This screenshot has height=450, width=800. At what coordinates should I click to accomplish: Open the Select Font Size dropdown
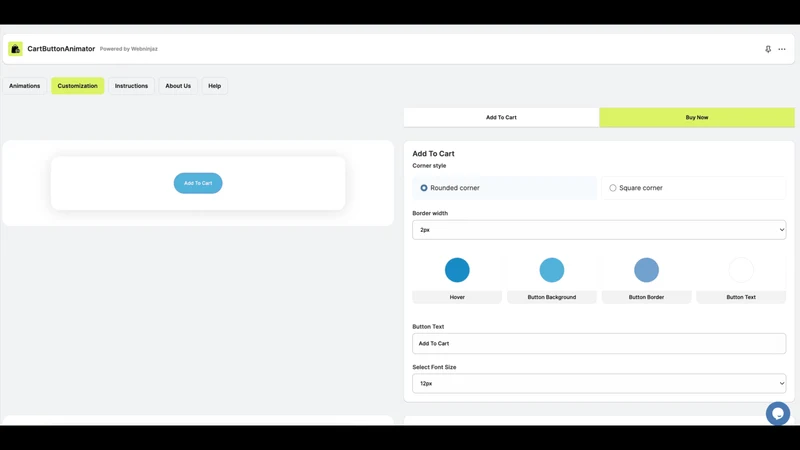point(599,383)
